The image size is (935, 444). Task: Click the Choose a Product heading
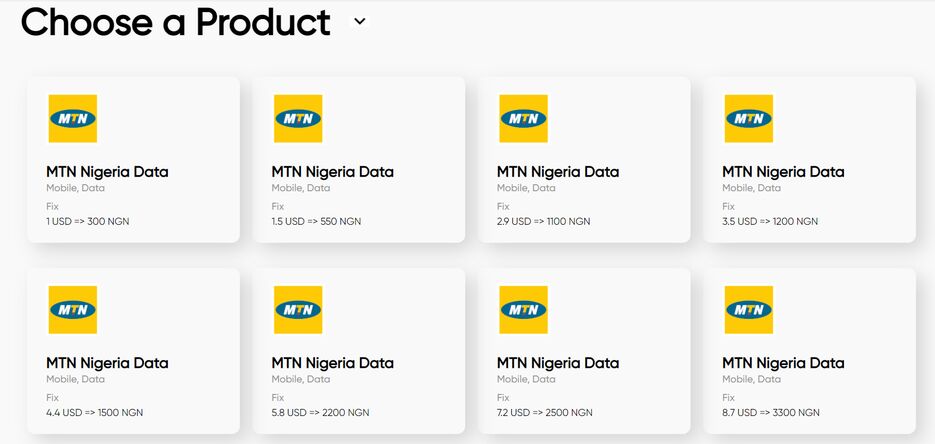[x=175, y=22]
